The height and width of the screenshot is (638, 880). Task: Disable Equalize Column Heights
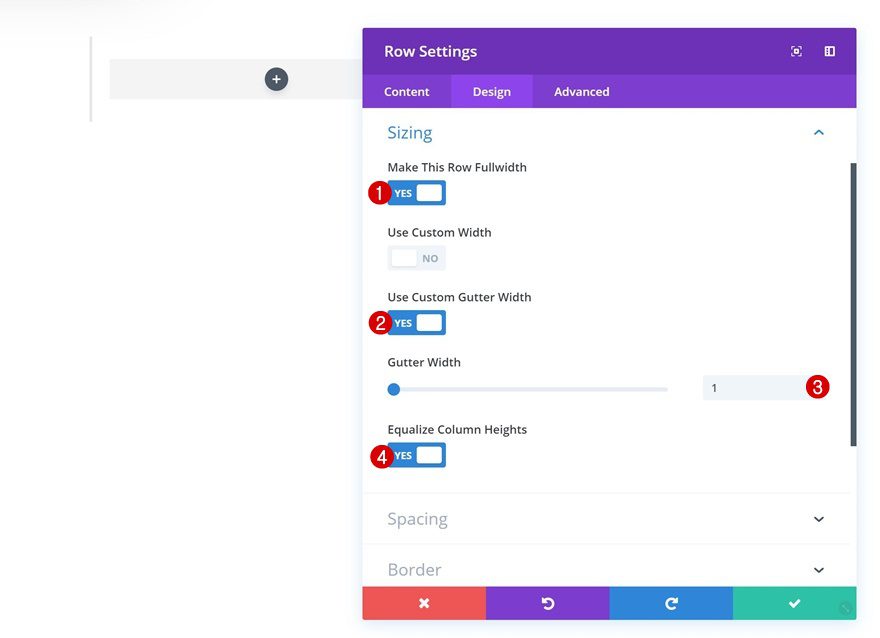coord(416,454)
